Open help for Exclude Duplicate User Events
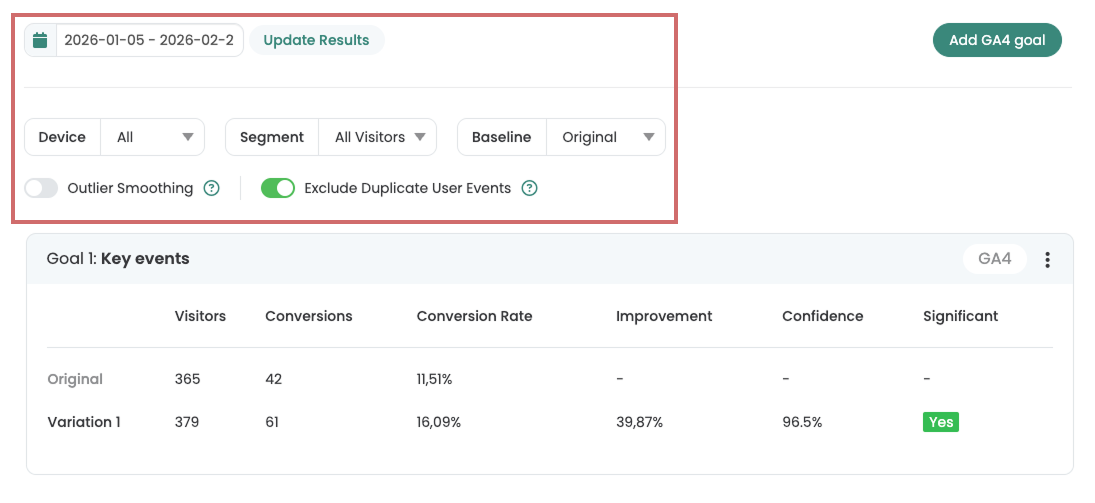 (x=530, y=189)
